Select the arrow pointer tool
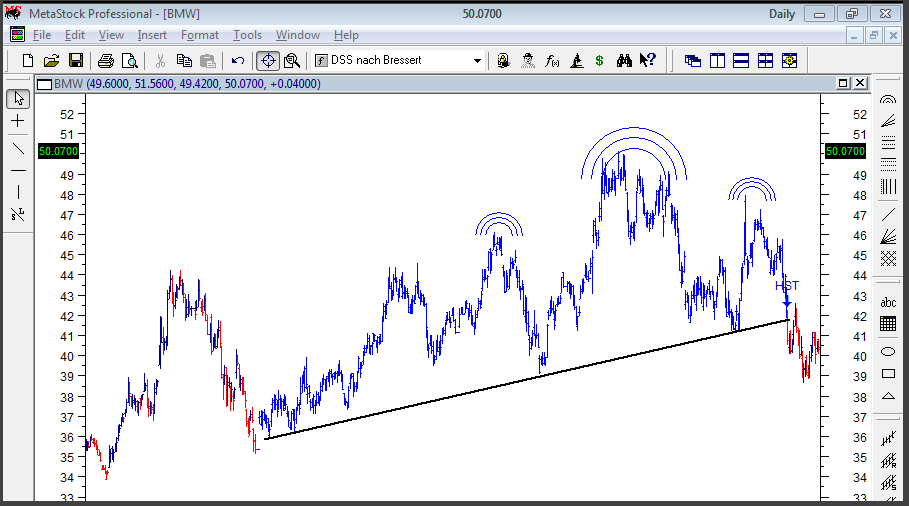The height and width of the screenshot is (506, 909). [18, 99]
